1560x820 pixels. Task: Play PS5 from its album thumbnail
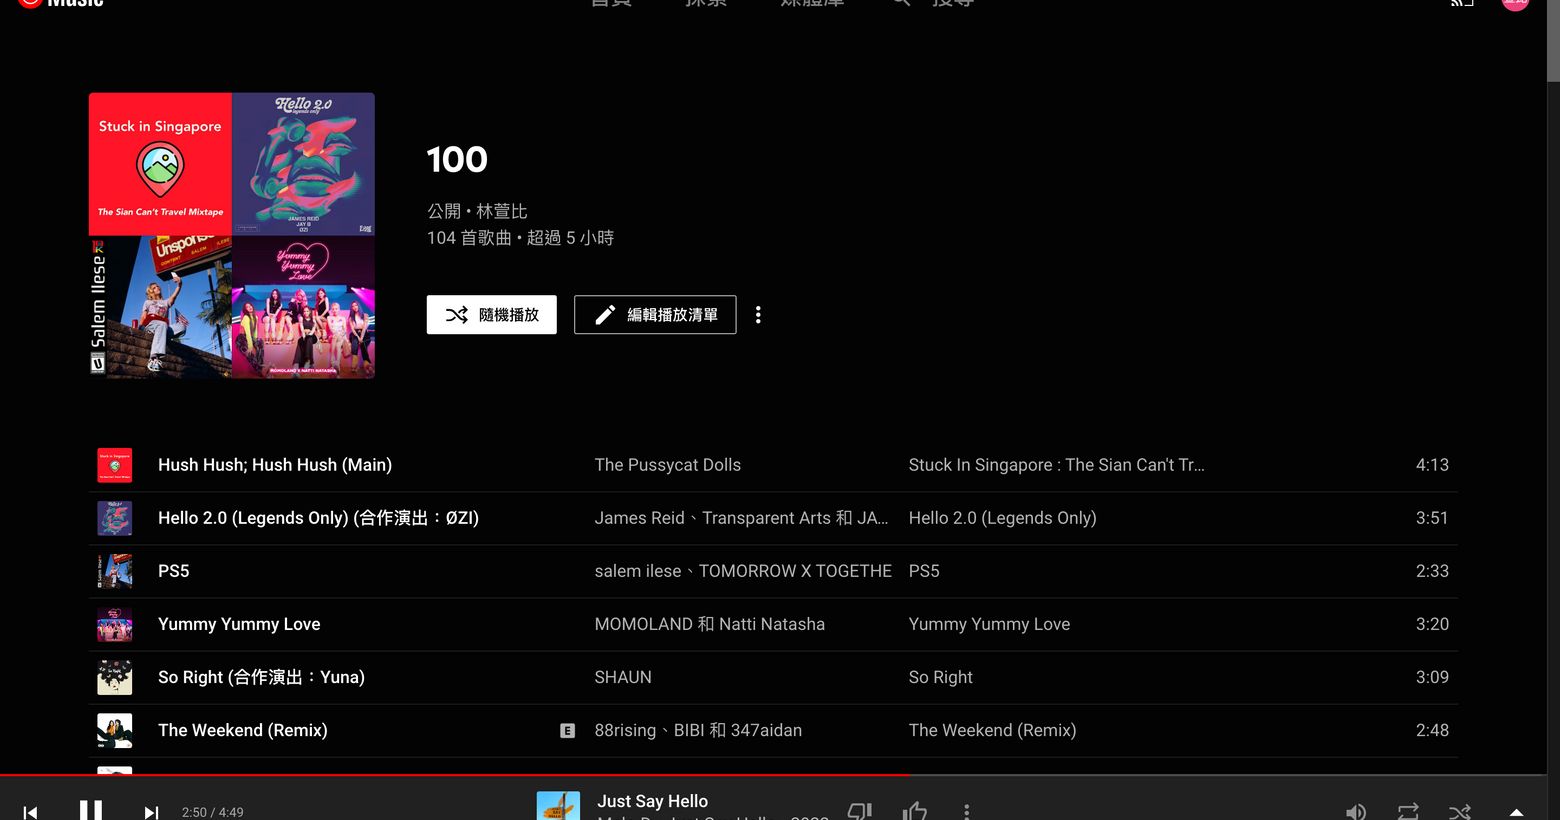point(115,571)
